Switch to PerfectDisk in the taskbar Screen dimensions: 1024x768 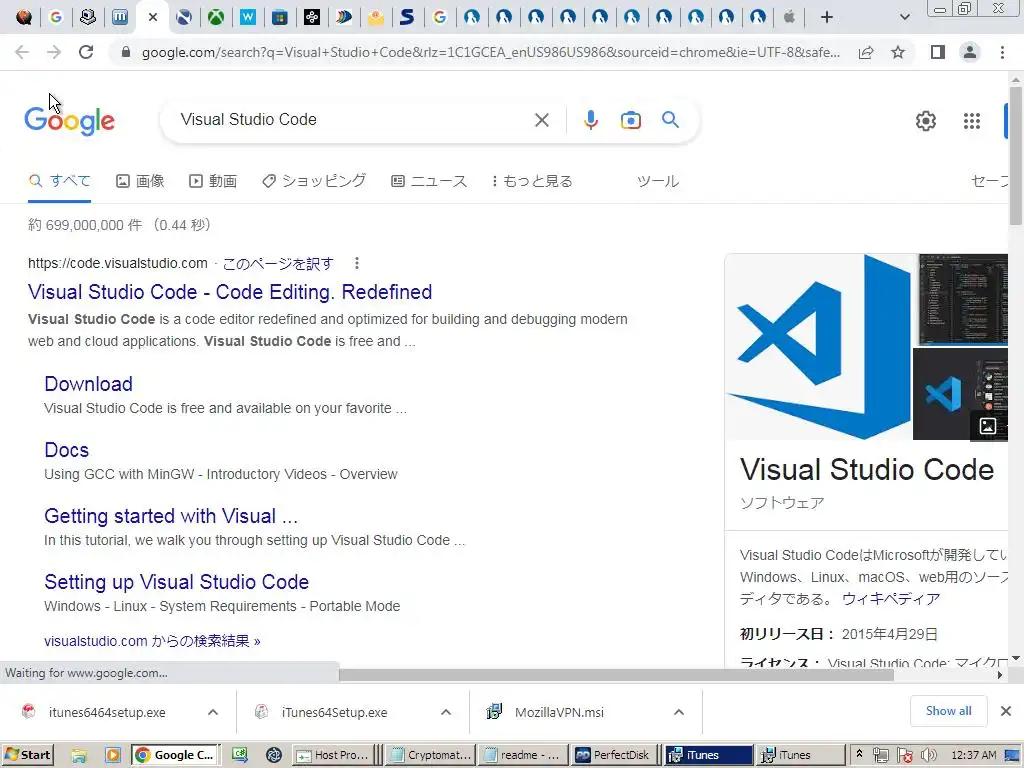(614, 755)
